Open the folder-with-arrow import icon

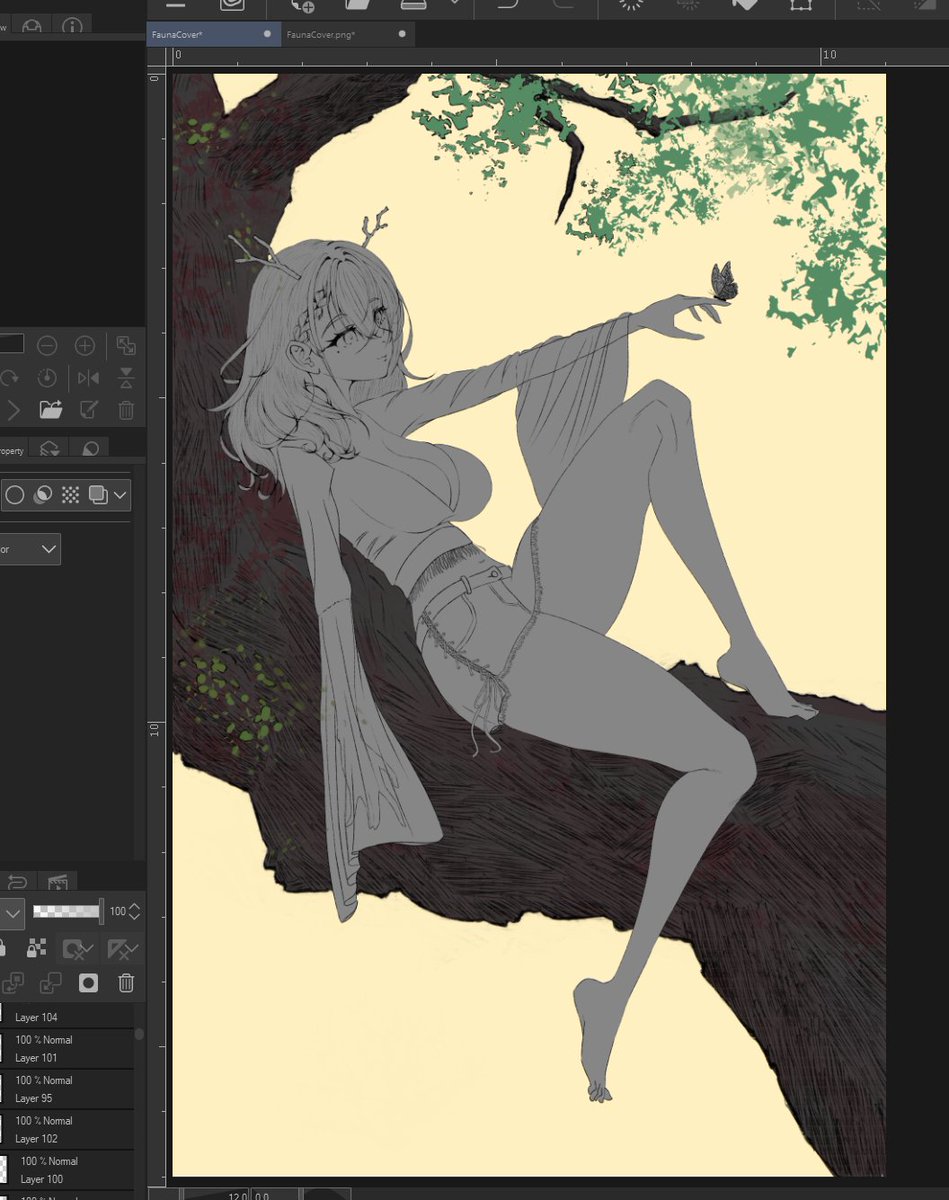51,409
